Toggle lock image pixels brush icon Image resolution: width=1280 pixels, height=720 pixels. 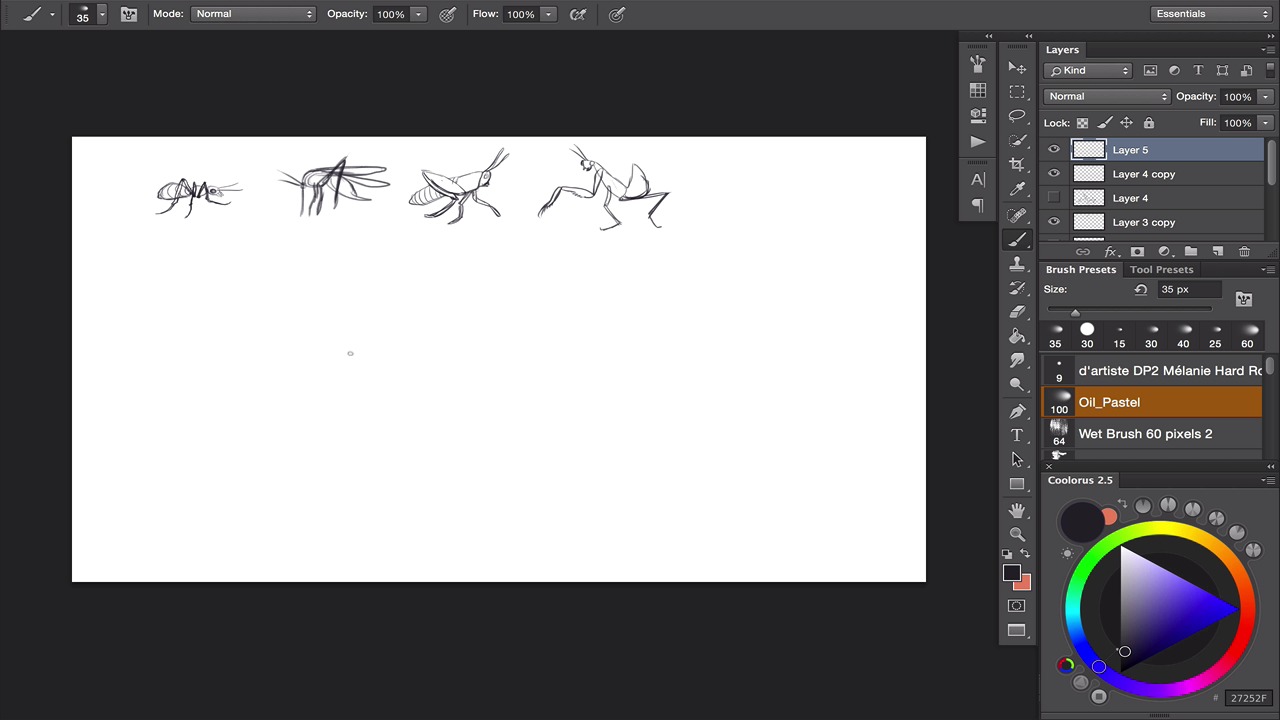[x=1104, y=123]
